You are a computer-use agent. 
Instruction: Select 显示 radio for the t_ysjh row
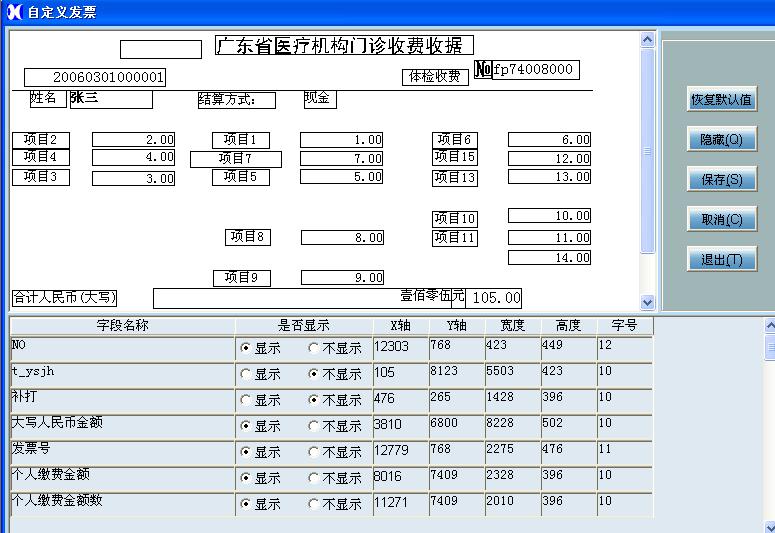coord(246,374)
